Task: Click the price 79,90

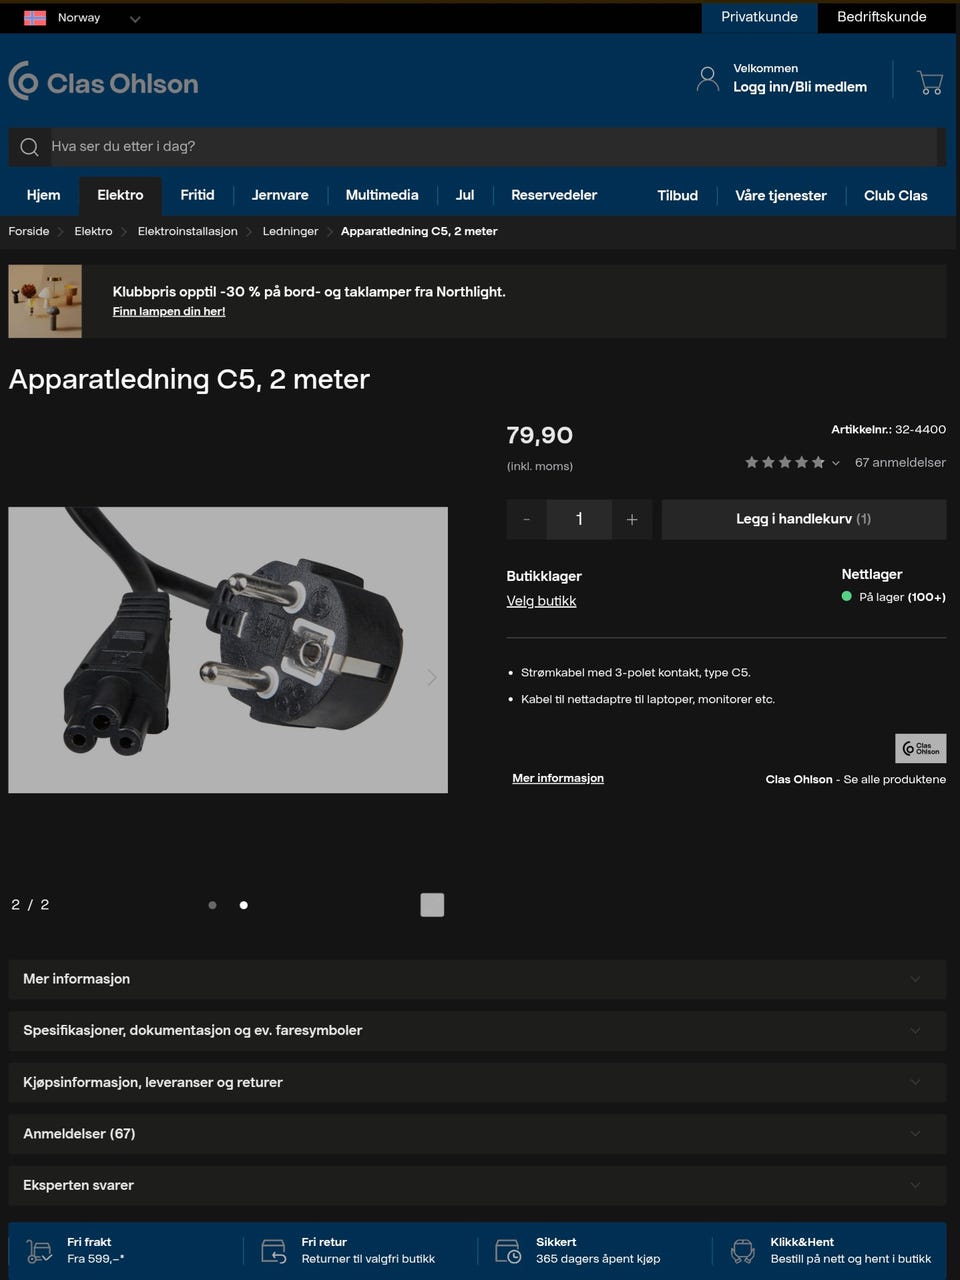Action: pos(539,435)
